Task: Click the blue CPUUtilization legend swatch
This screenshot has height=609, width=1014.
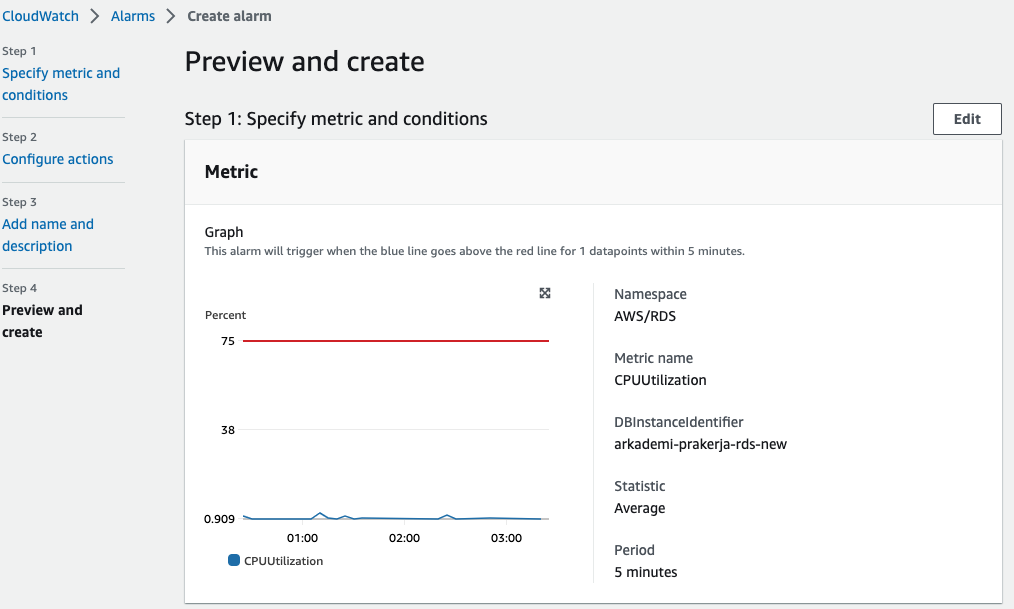Action: coord(234,561)
